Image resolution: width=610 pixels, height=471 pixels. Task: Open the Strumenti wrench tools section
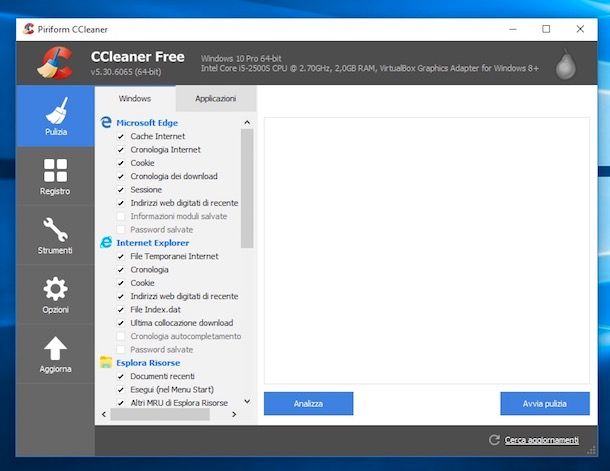point(55,235)
